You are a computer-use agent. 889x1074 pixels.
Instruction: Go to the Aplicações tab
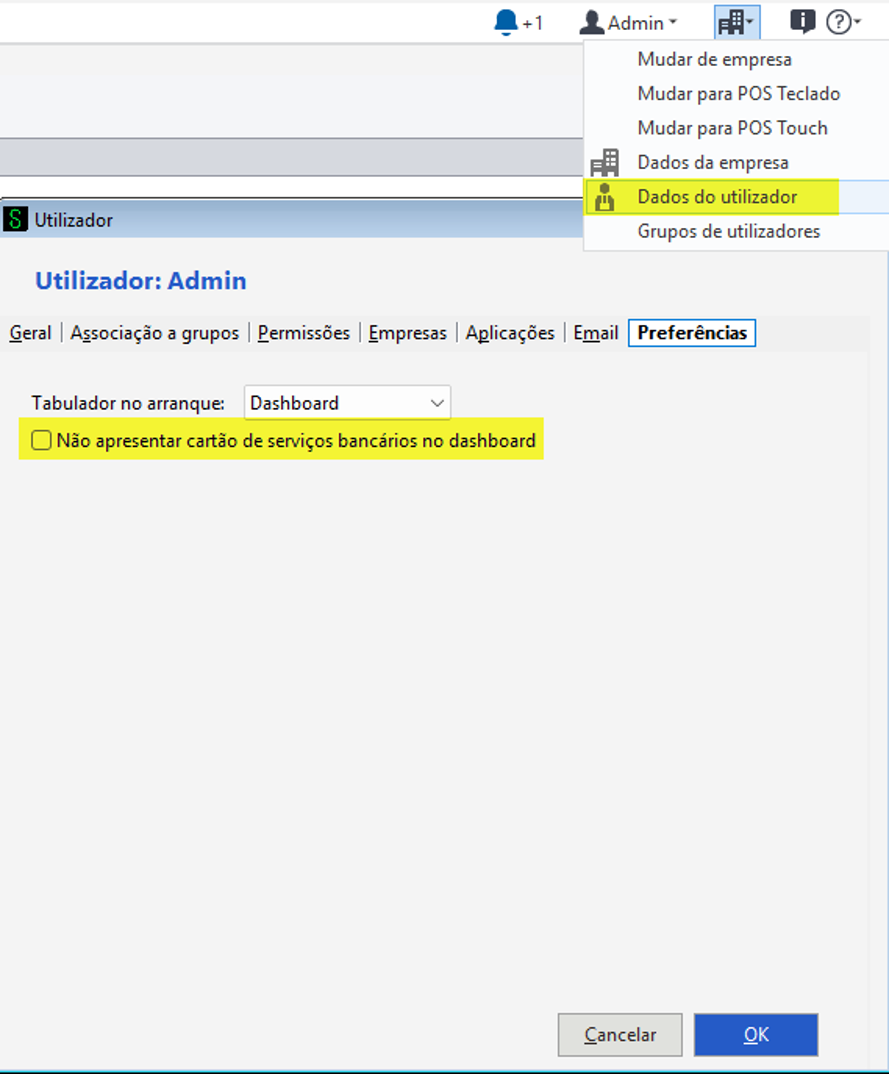[x=510, y=333]
